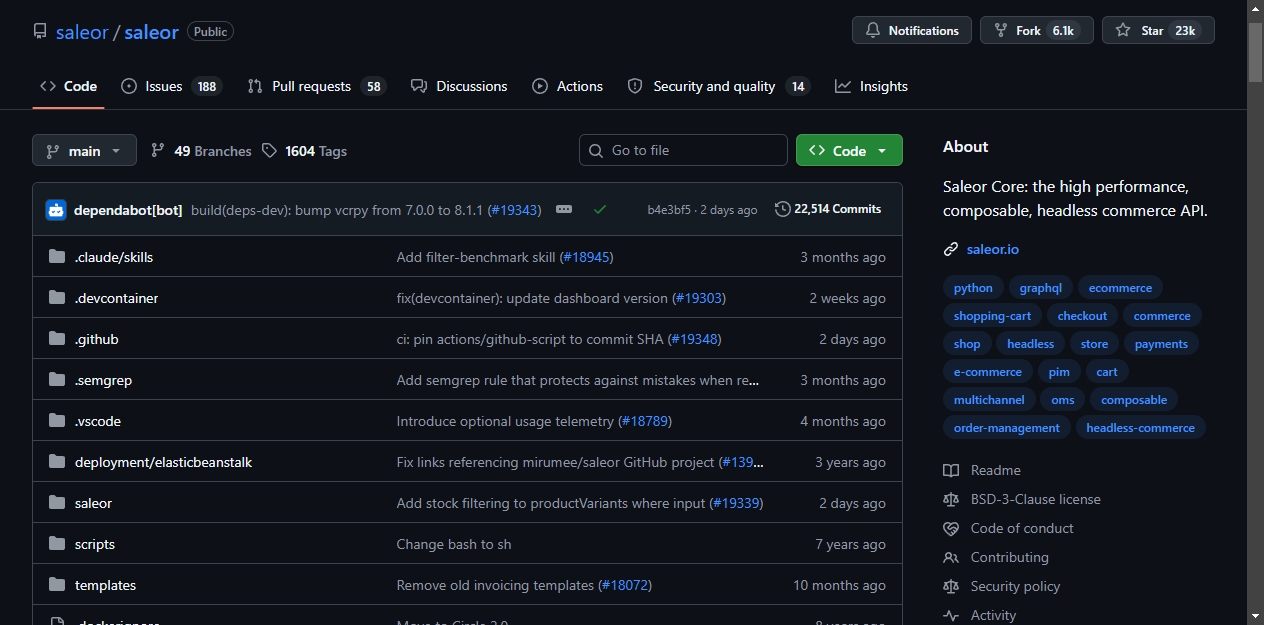
Task: Click the order-management topic tag
Action: pyautogui.click(x=1007, y=428)
